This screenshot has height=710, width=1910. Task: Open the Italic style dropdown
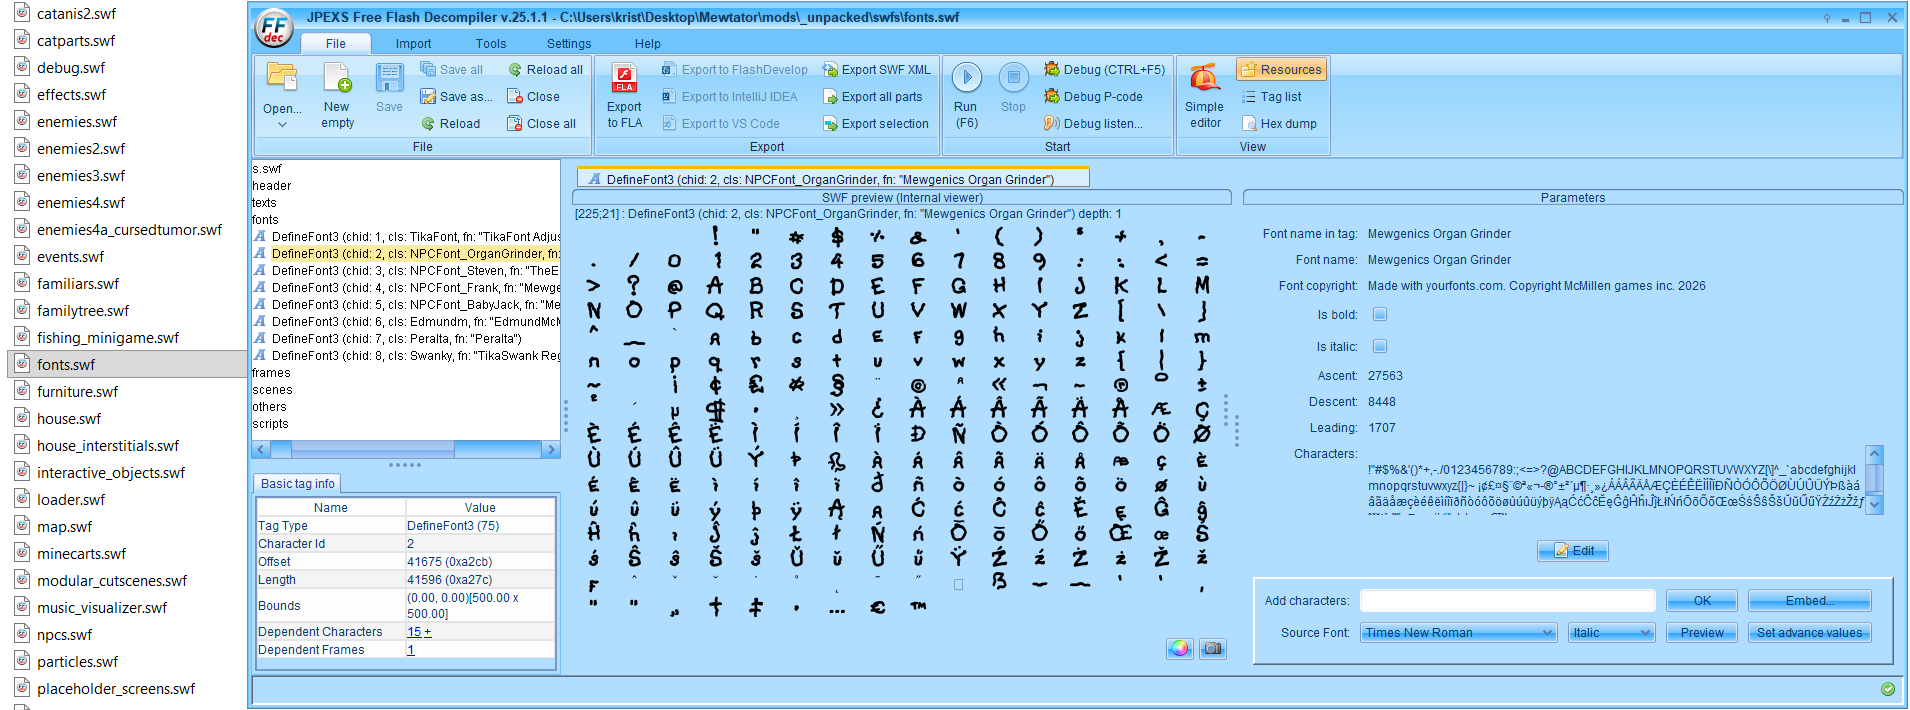pos(1611,633)
